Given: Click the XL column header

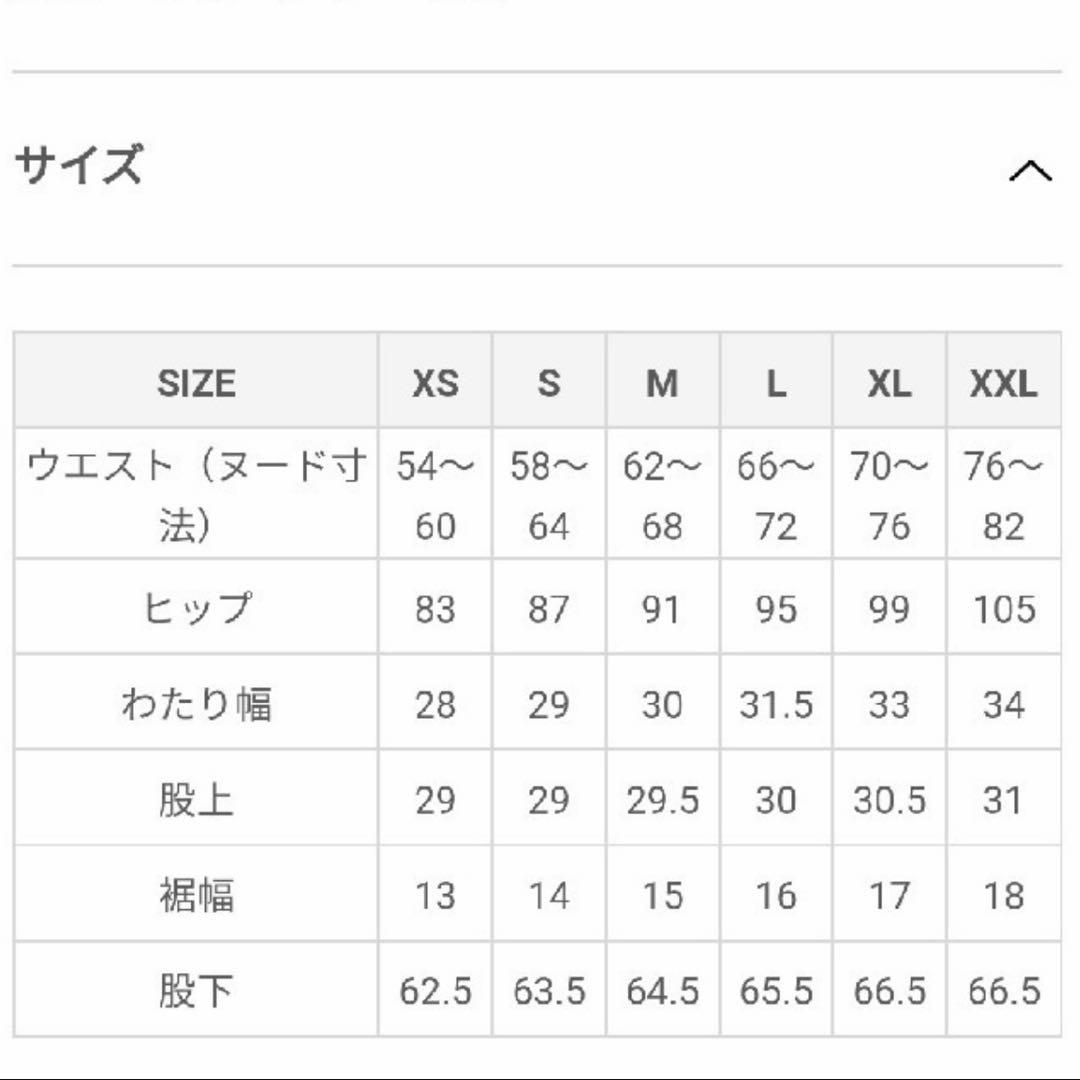Looking at the screenshot, I should click(889, 383).
